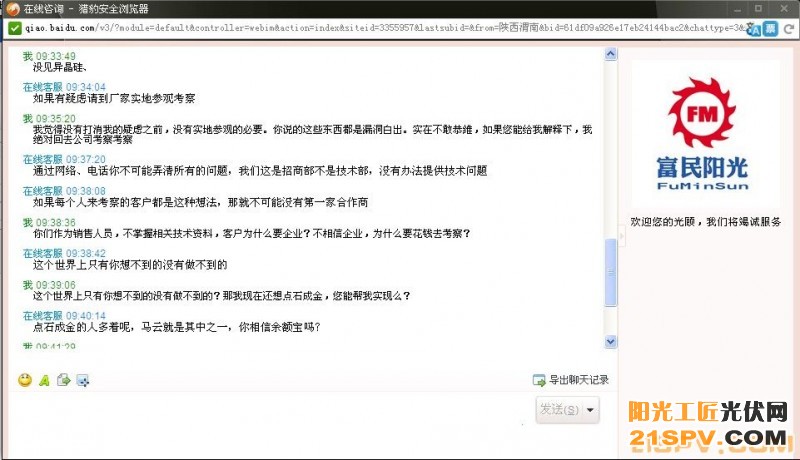
Task: Click the send file icon
Action: pyautogui.click(x=64, y=380)
